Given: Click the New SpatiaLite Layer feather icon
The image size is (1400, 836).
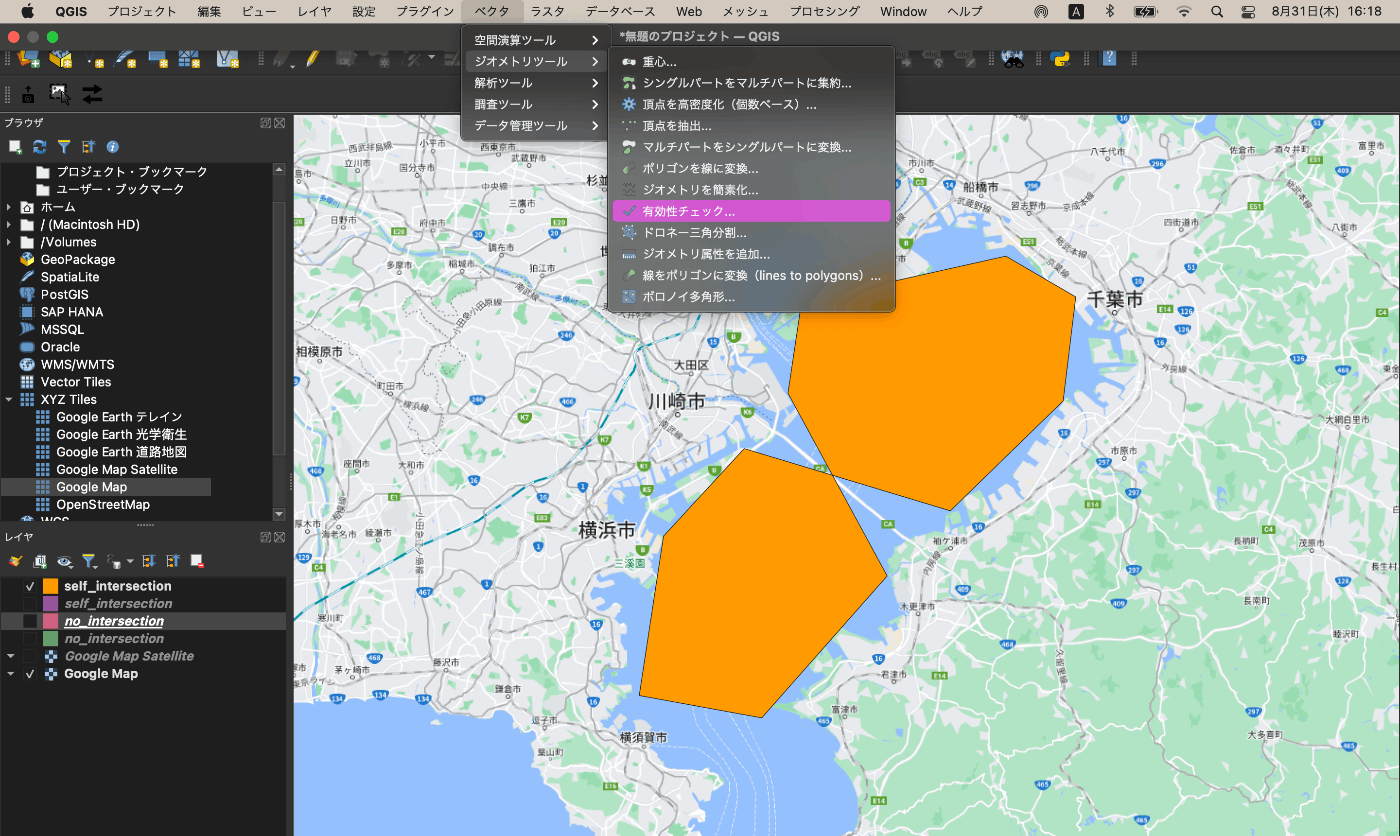Looking at the screenshot, I should click(x=125, y=58).
